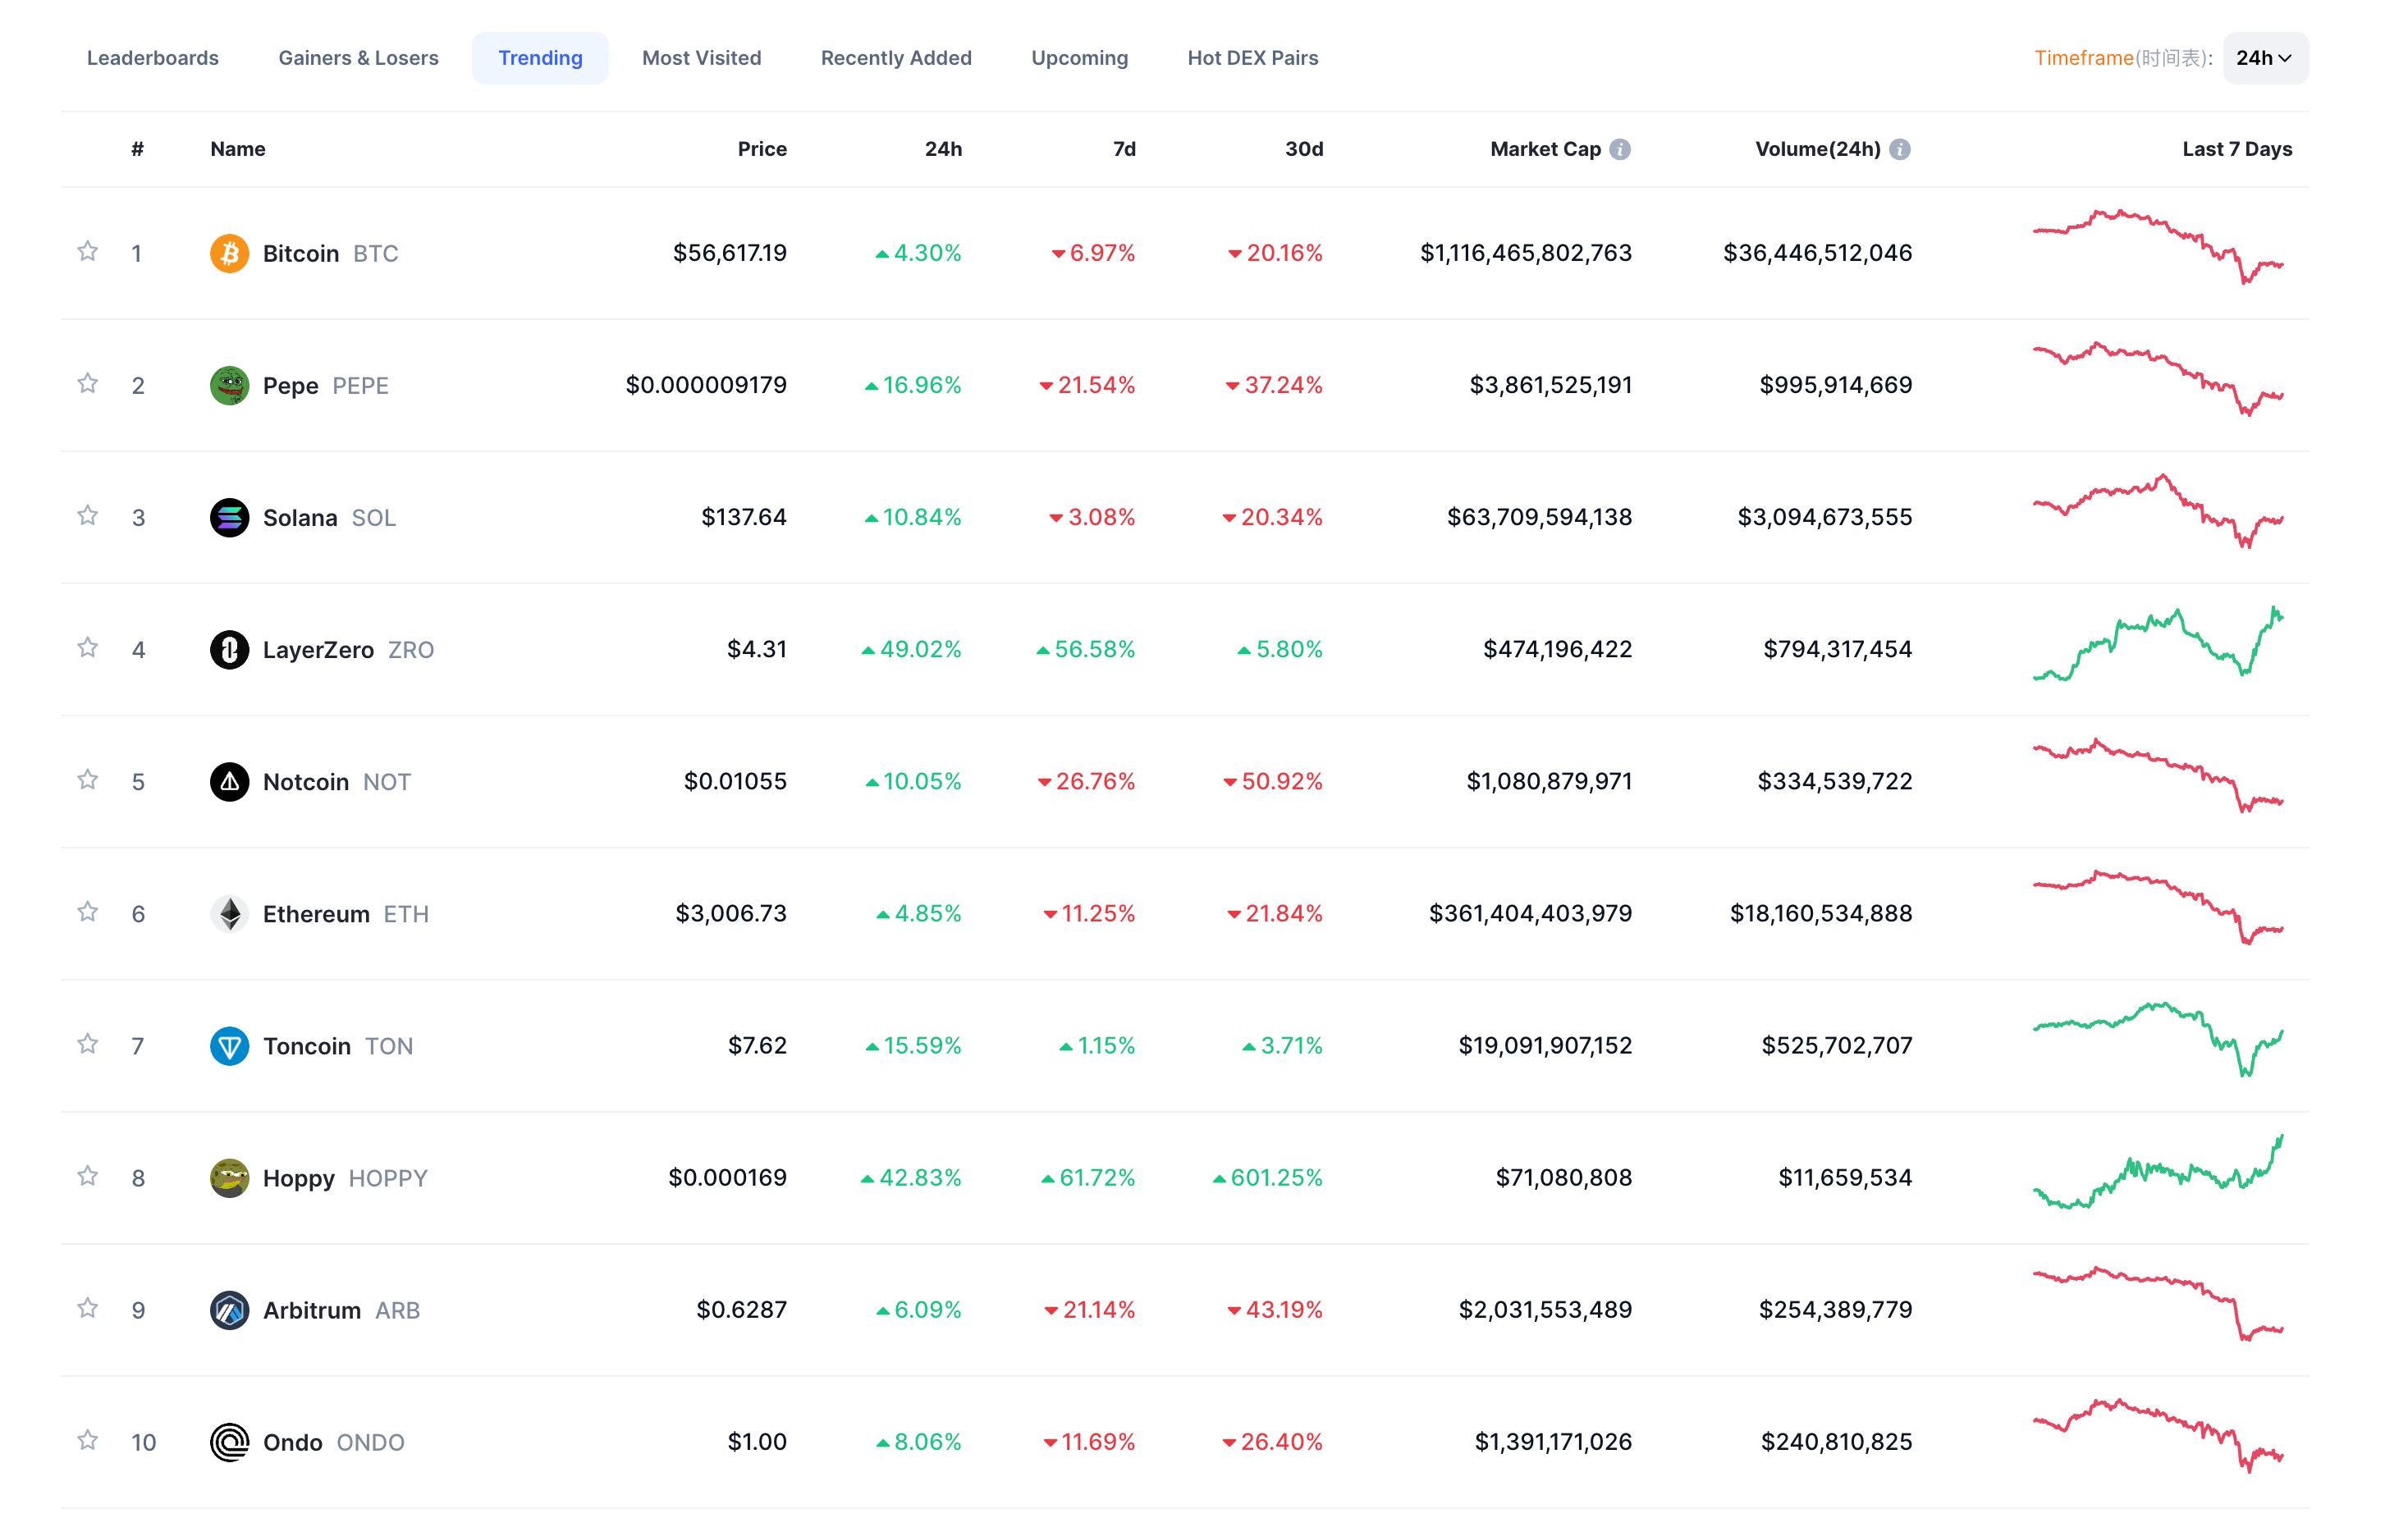
Task: Switch to Gainers & Losers tab
Action: (x=358, y=58)
